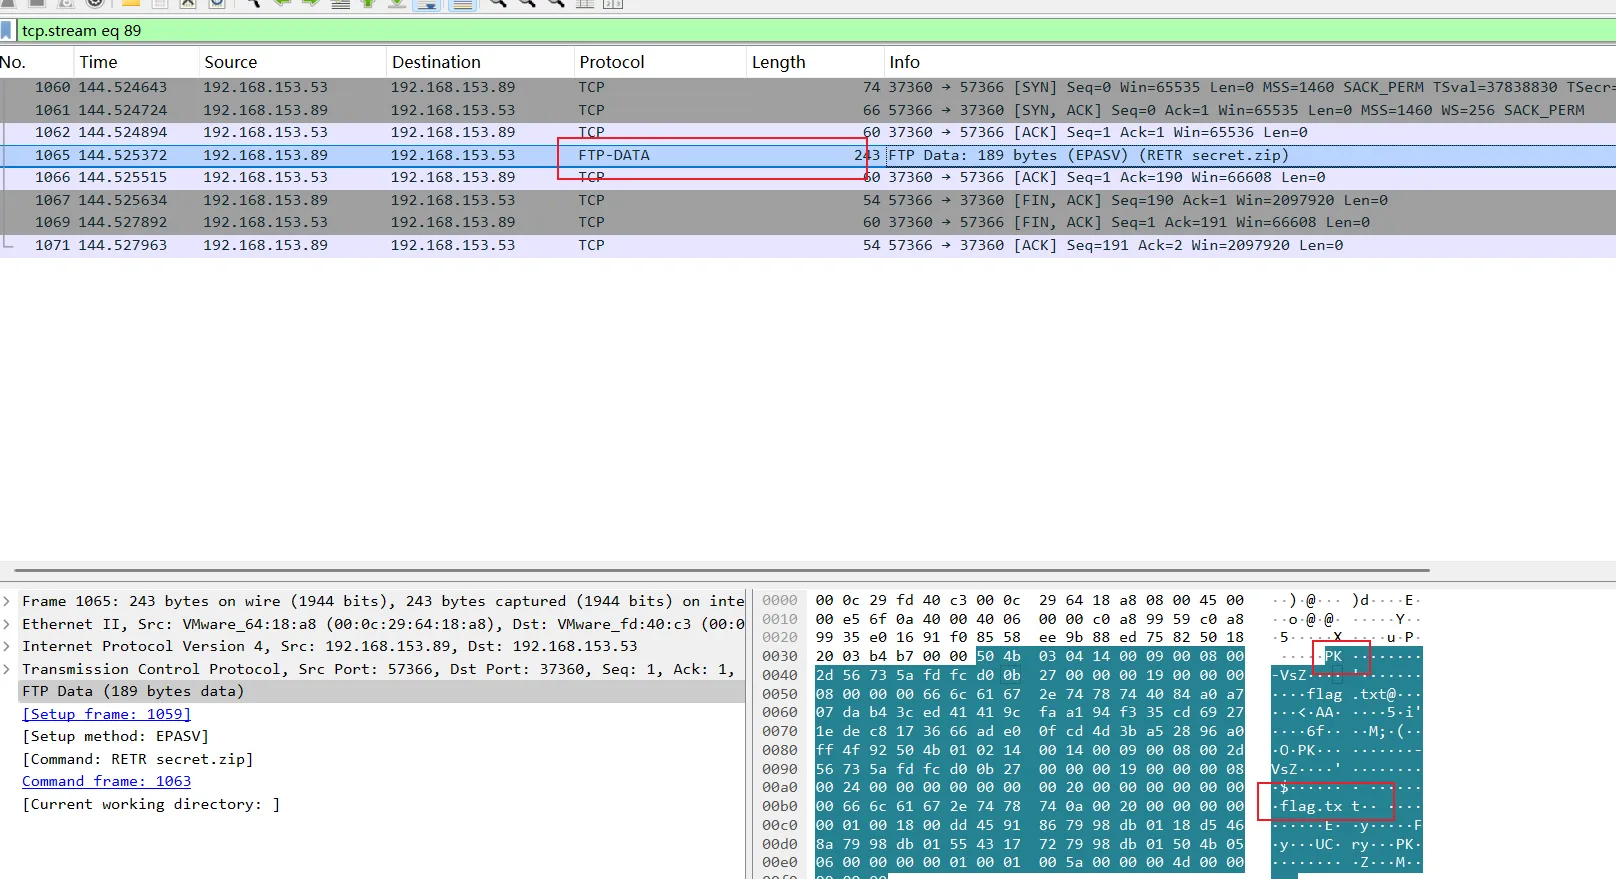
Task: Sort packets by the Time column header
Action: pyautogui.click(x=99, y=62)
